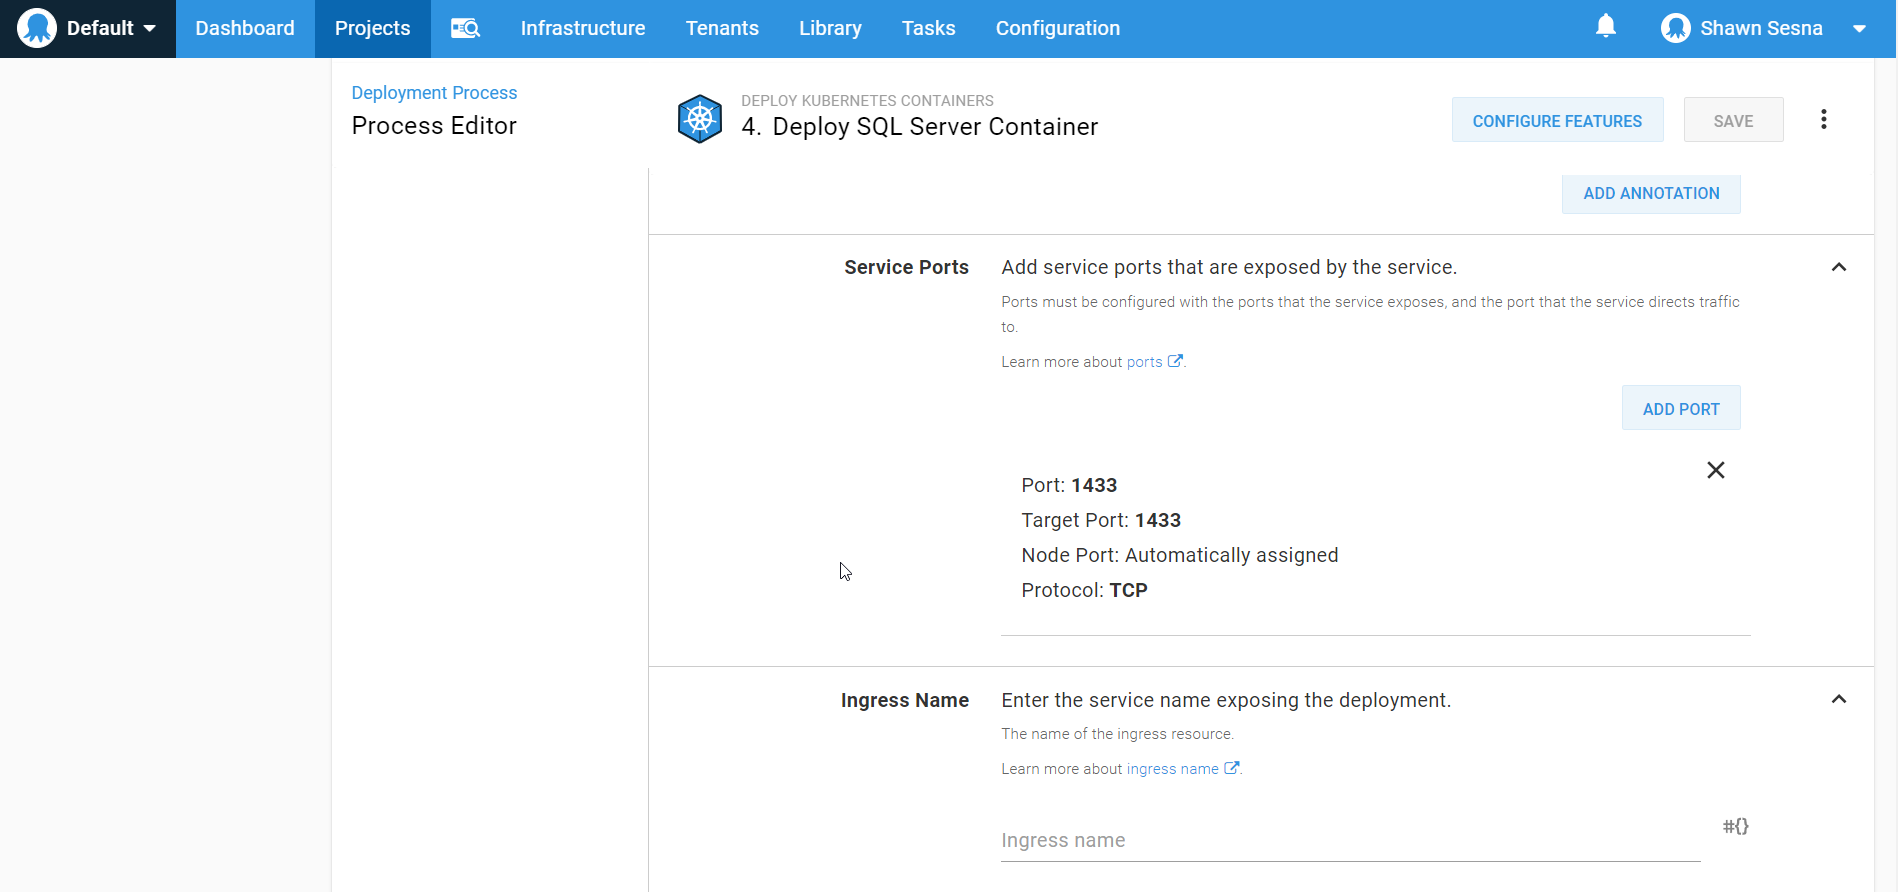Follow the Deployment Process breadcrumb link
1898x892 pixels.
tap(434, 93)
